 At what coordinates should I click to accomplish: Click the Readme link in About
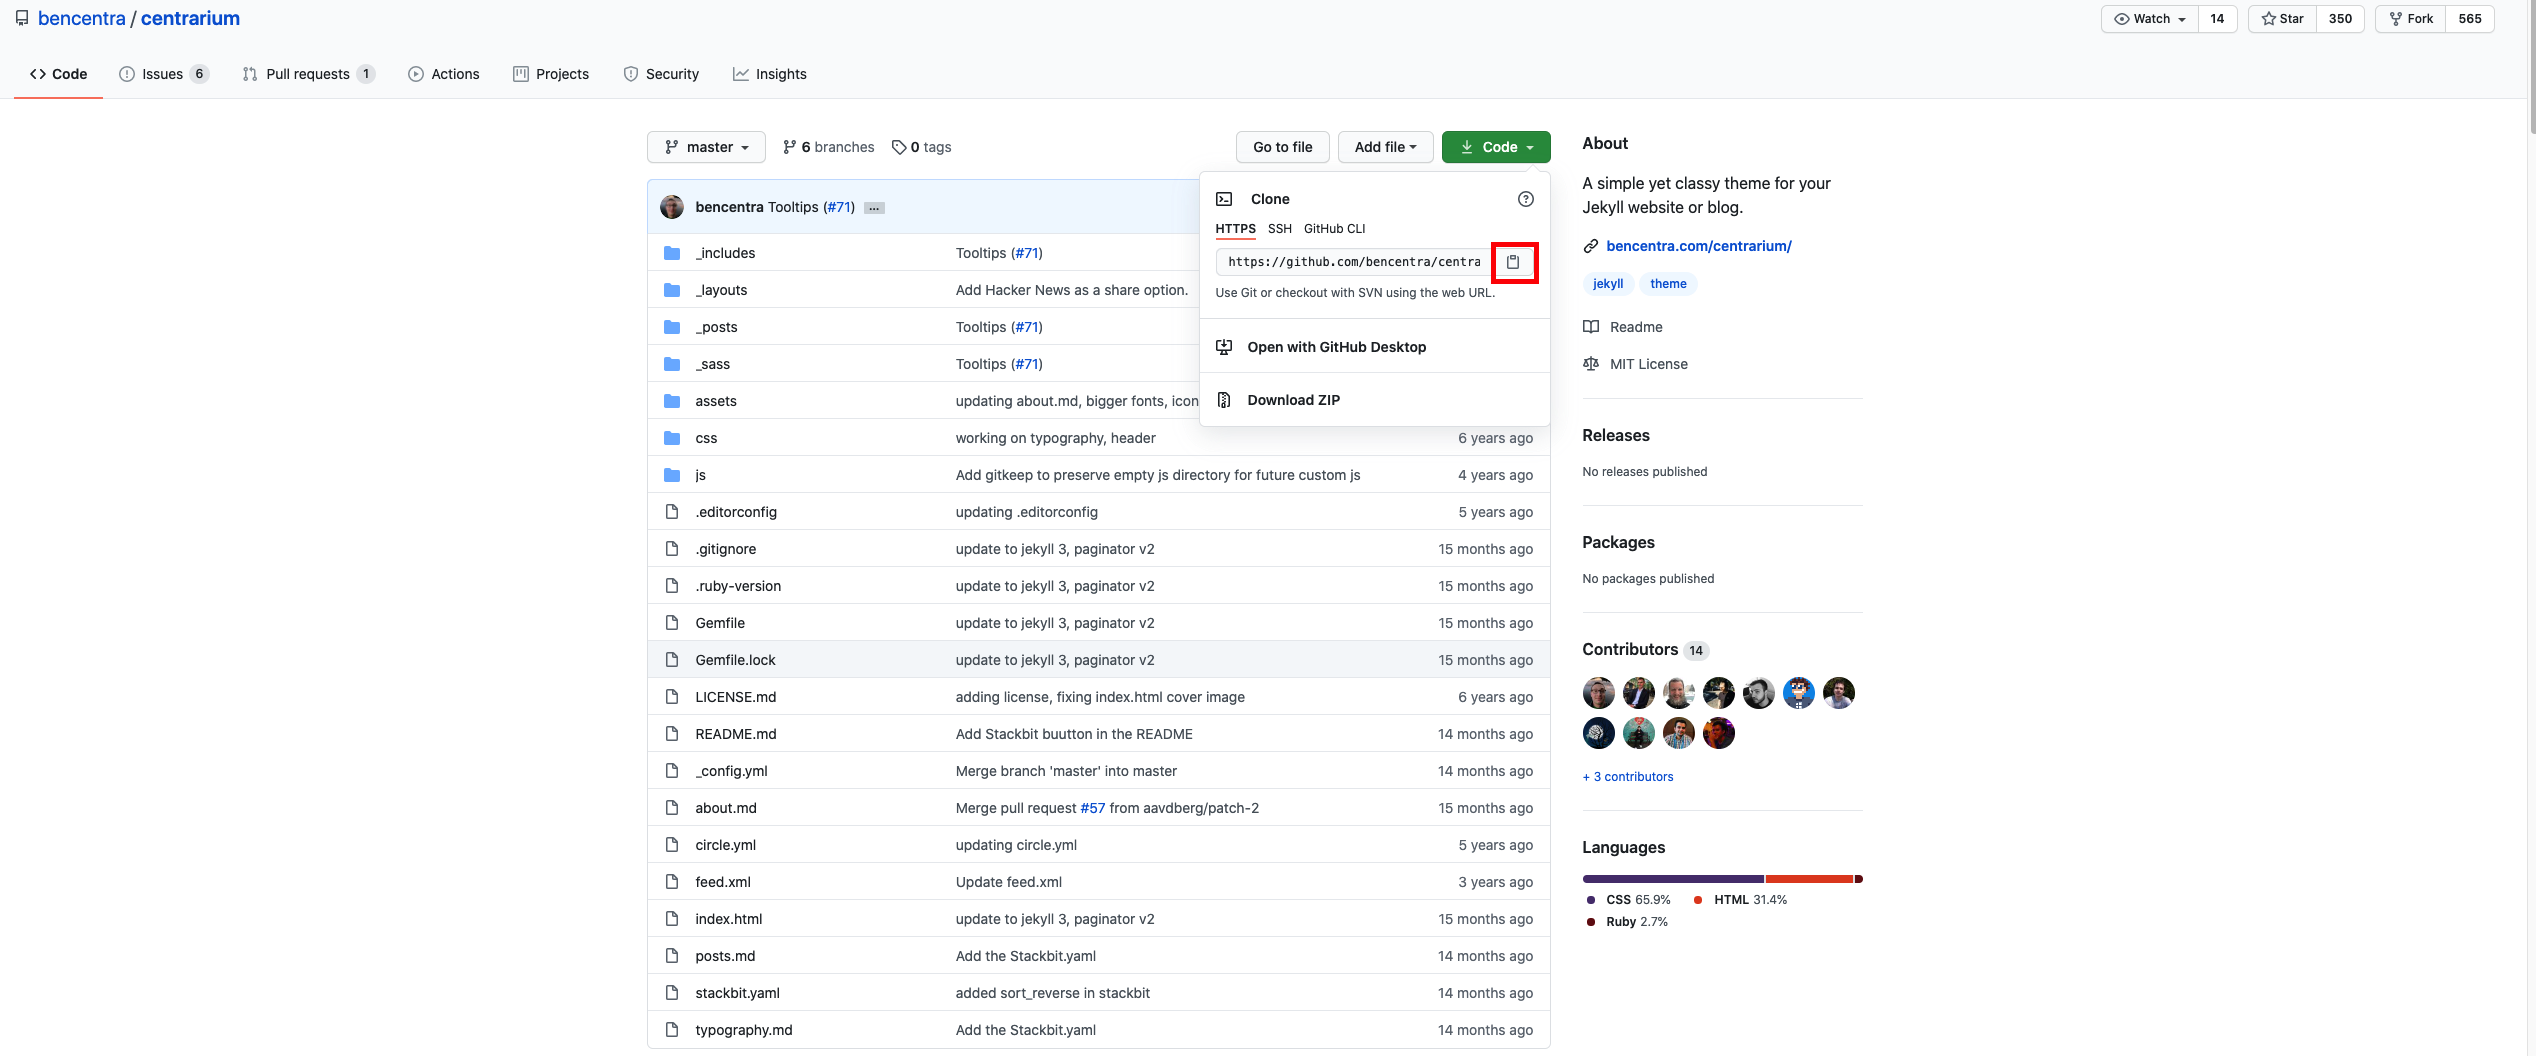tap(1636, 327)
